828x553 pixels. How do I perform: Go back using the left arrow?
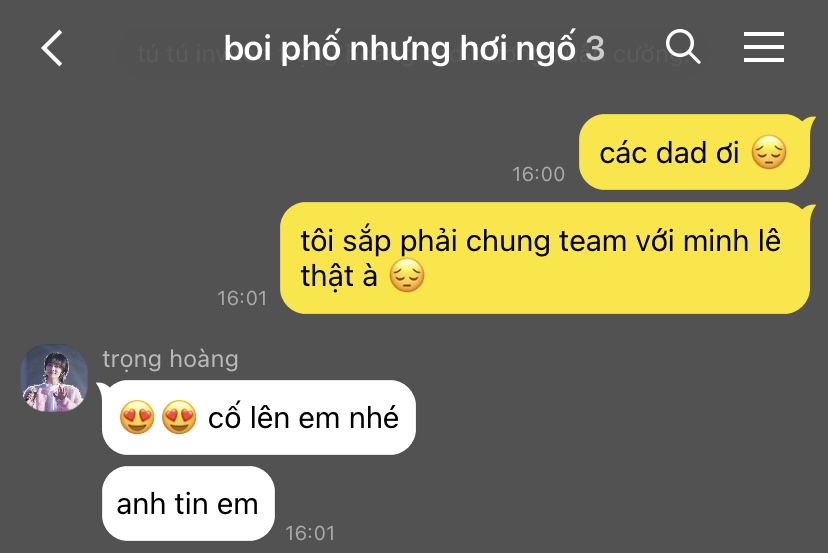(x=52, y=48)
